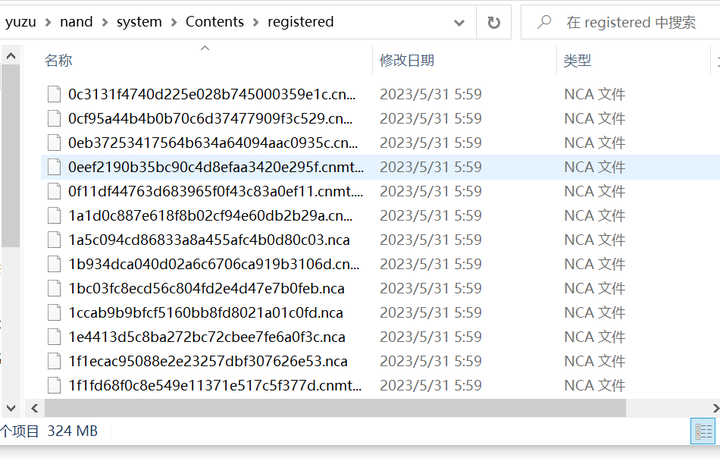Click the search magnifier icon

coord(544,22)
